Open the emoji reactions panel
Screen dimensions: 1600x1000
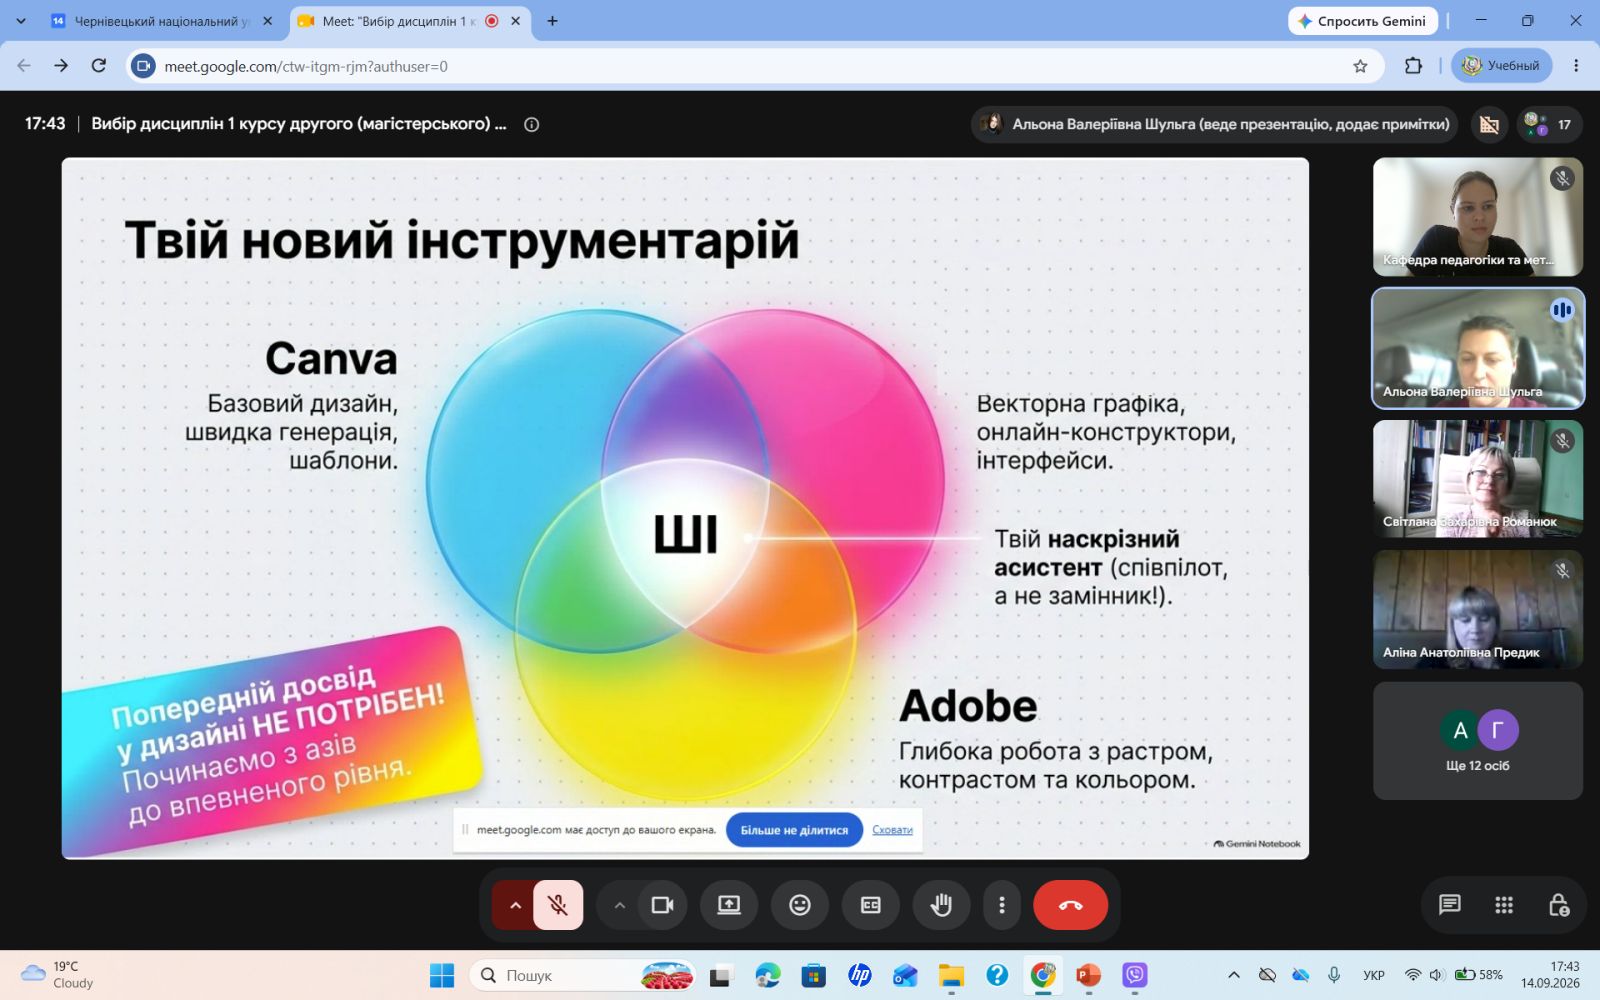(800, 905)
